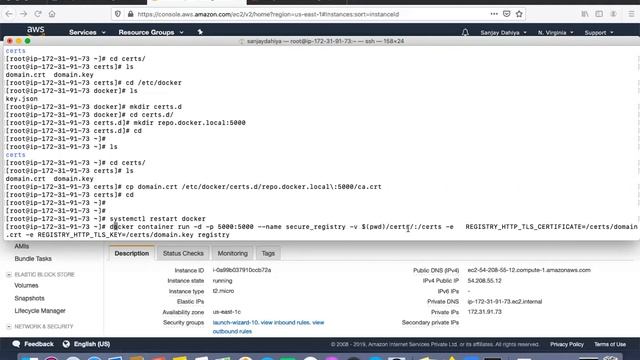Switch to the Tags tab
This screenshot has width=640, height=360.
point(268,253)
